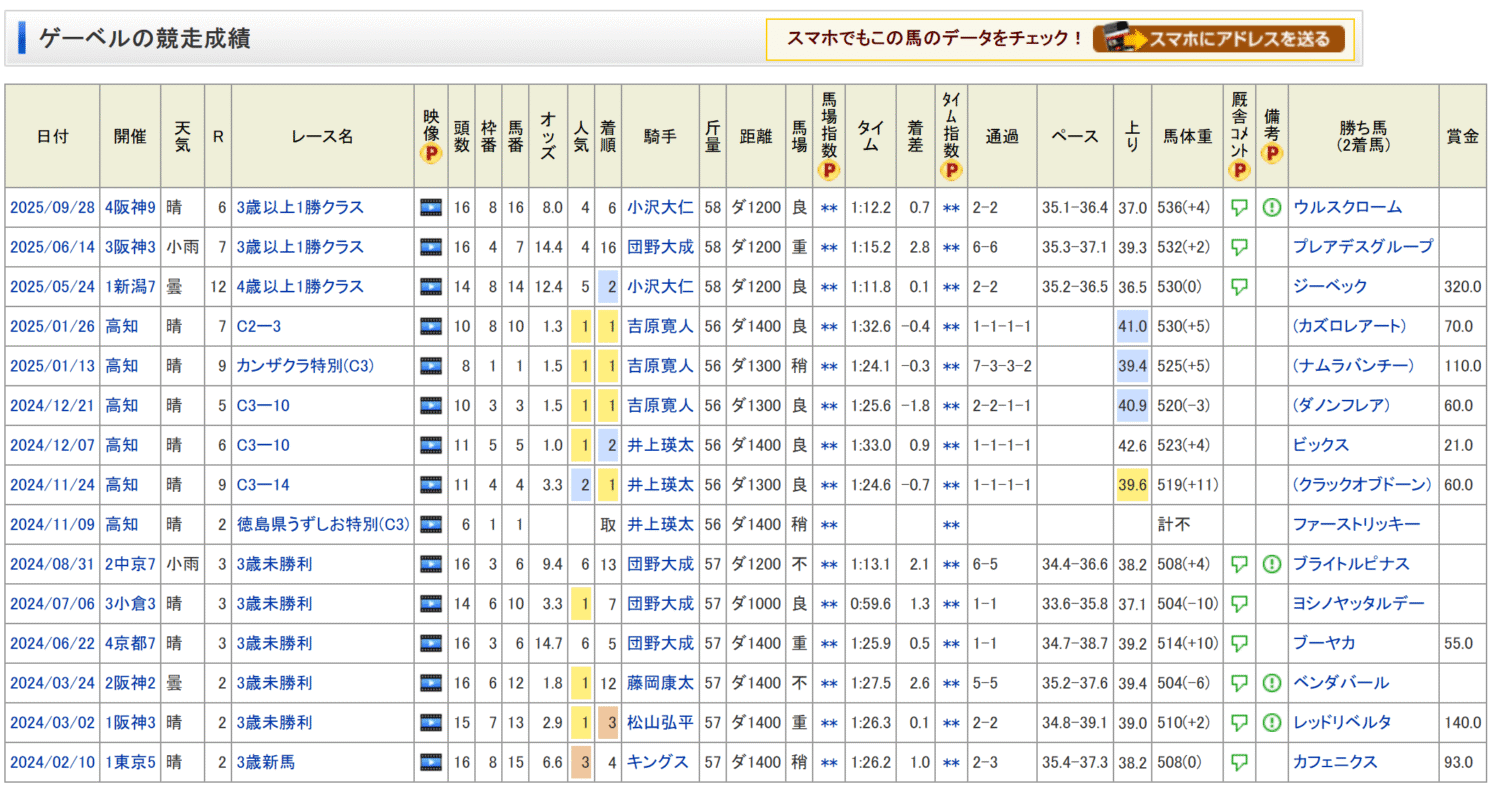The height and width of the screenshot is (787, 1500).
Task: Open stable comment for the 2025/05/24 race
Action: [x=1240, y=287]
